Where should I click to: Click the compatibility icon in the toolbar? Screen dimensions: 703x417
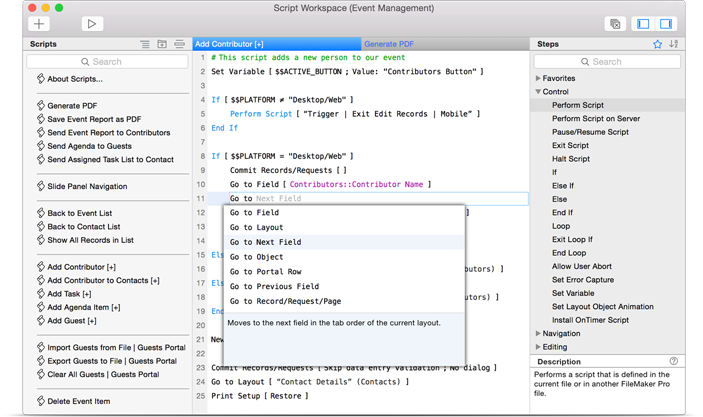615,23
